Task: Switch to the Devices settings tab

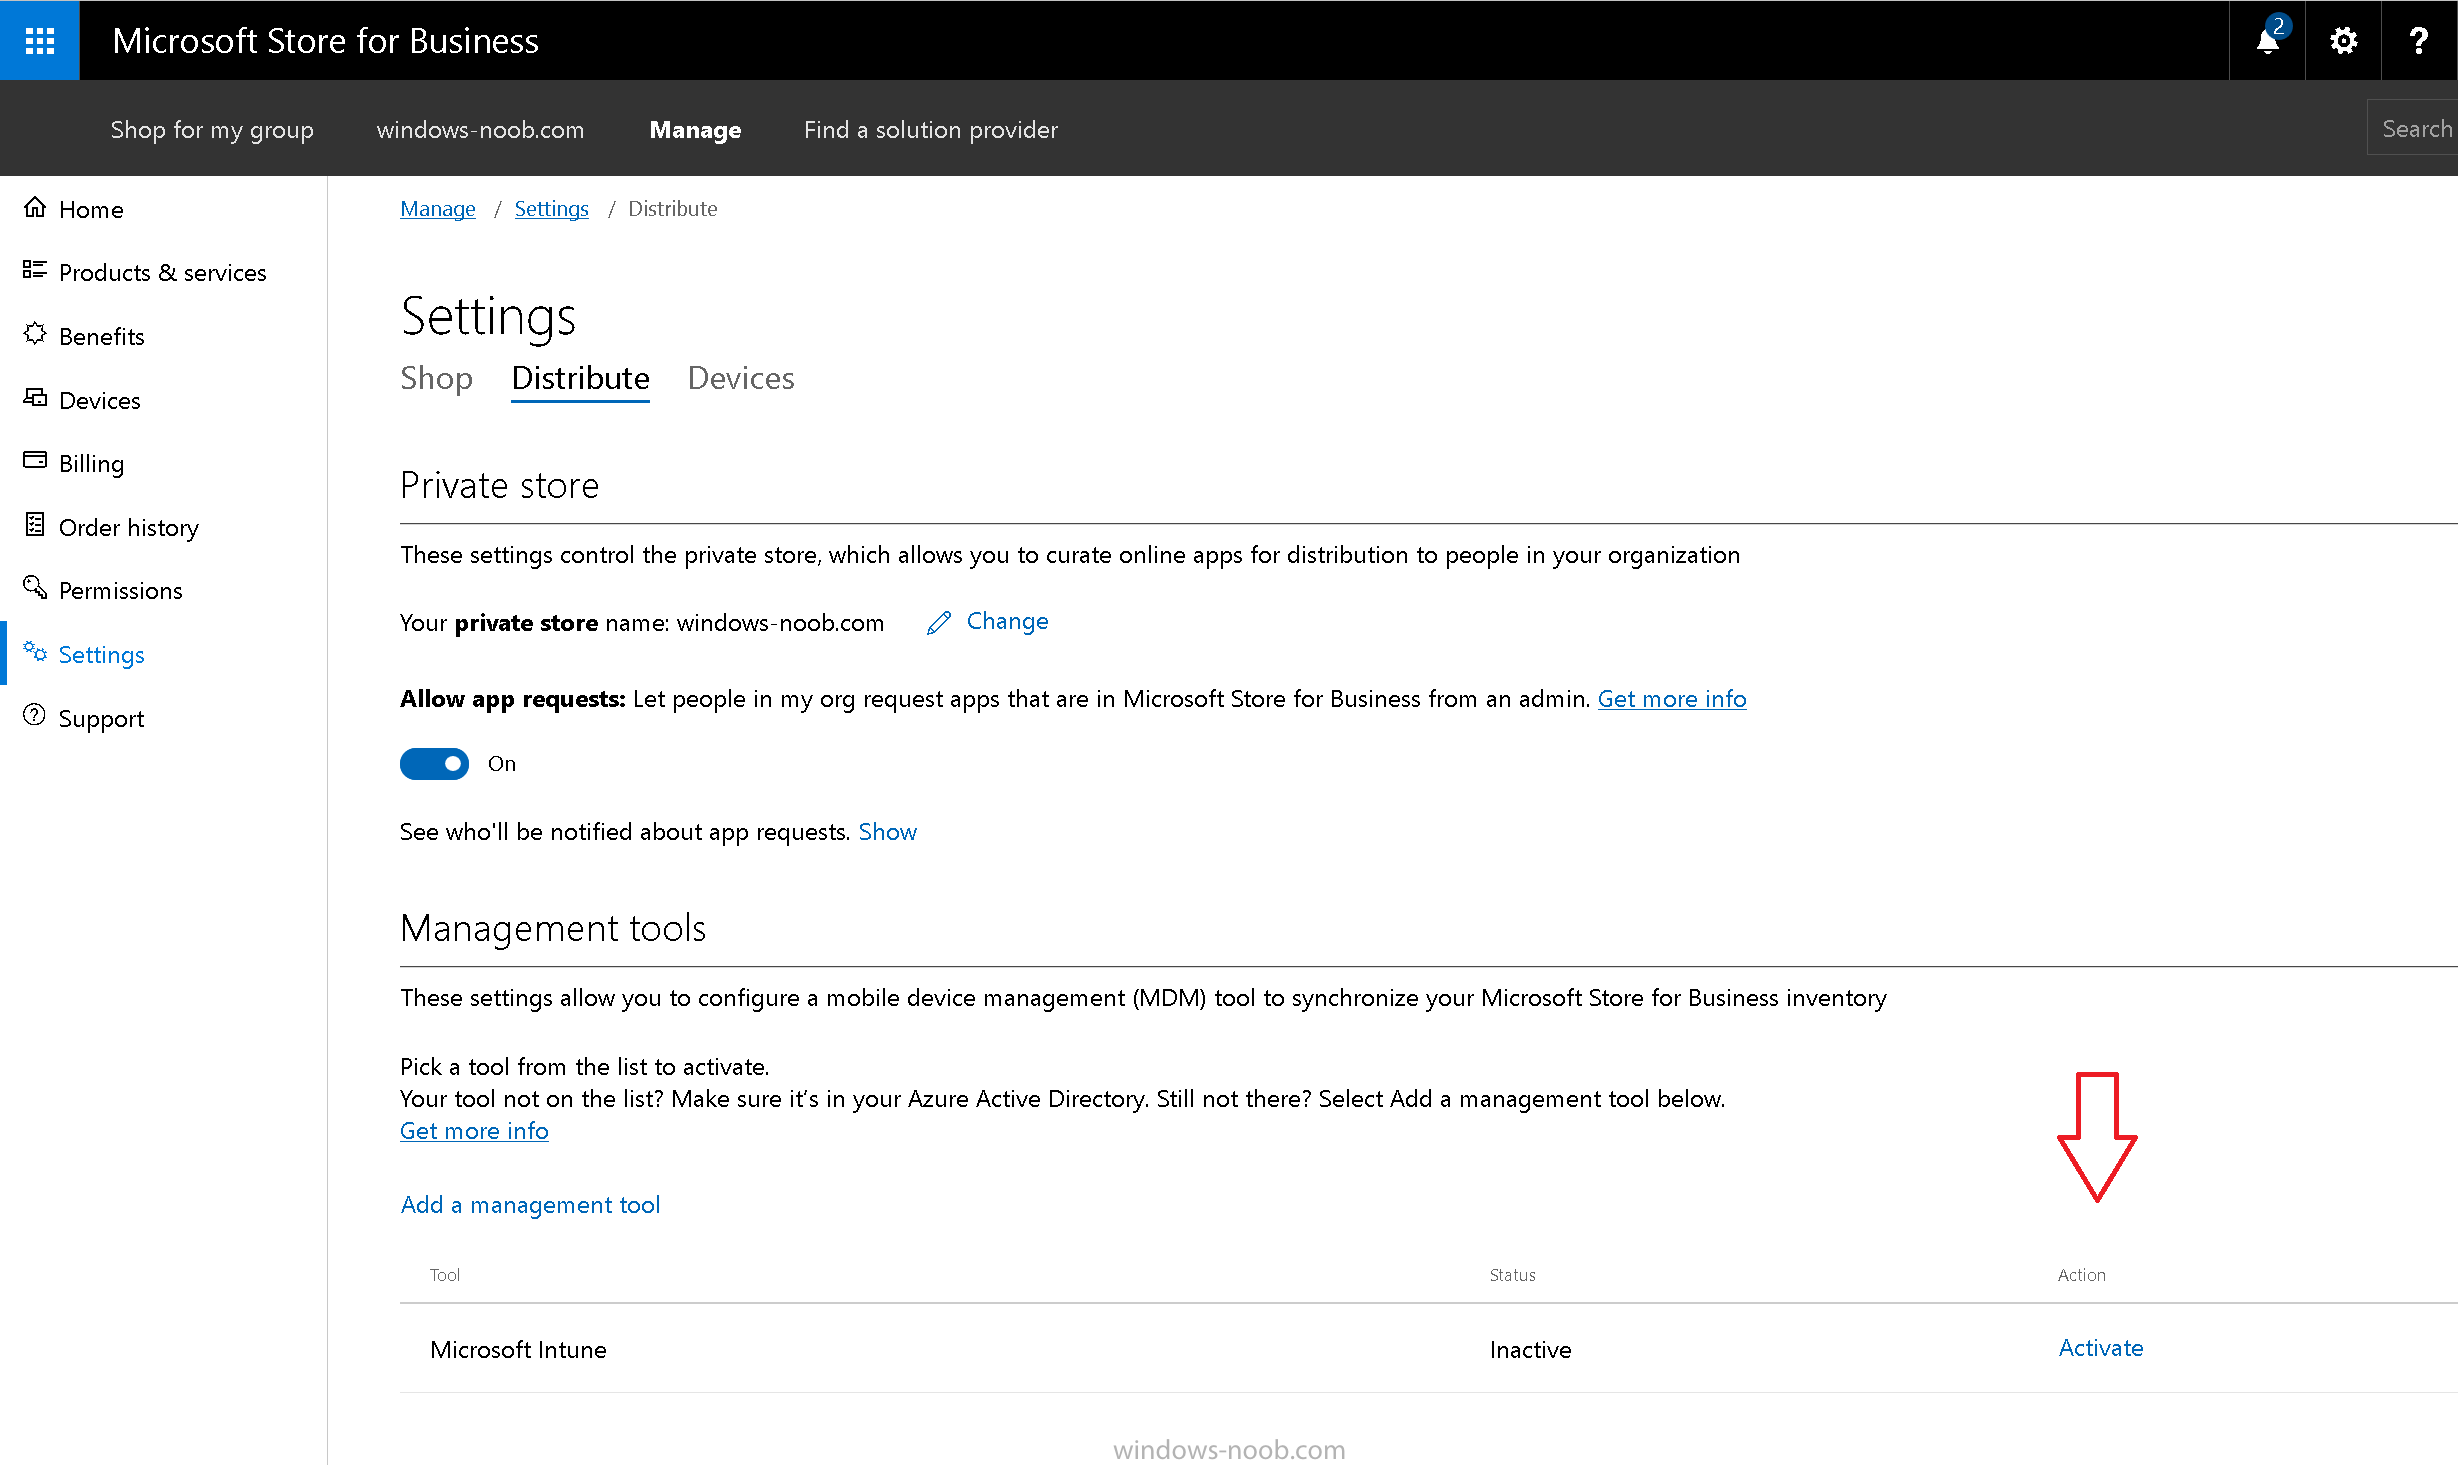Action: coord(741,378)
